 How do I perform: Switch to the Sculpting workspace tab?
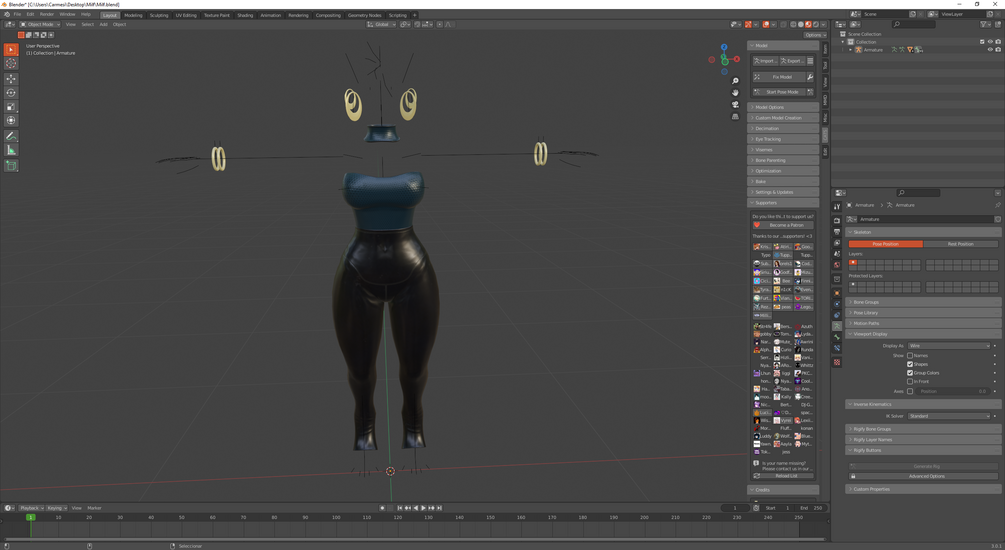[158, 15]
